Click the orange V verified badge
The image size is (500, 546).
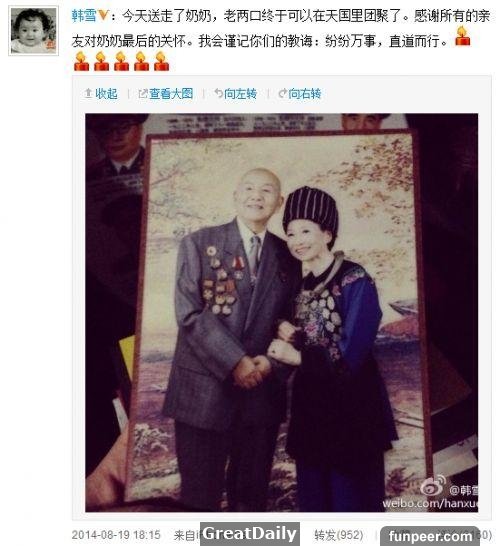[x=103, y=15]
